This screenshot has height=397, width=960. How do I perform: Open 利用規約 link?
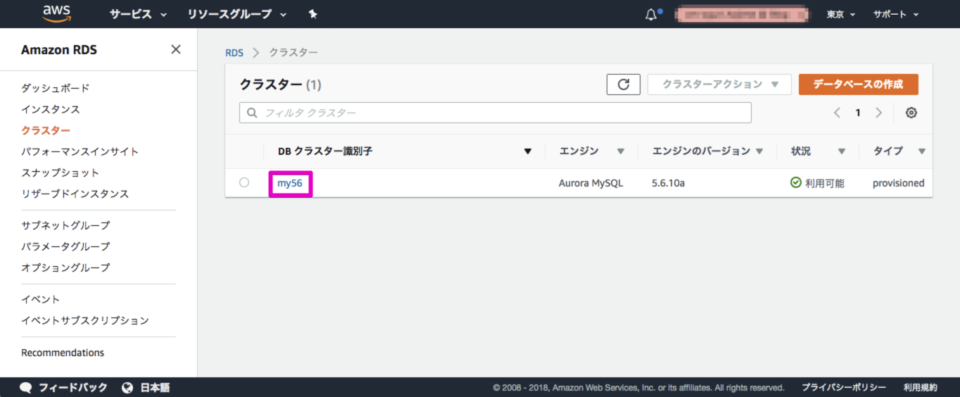point(920,388)
